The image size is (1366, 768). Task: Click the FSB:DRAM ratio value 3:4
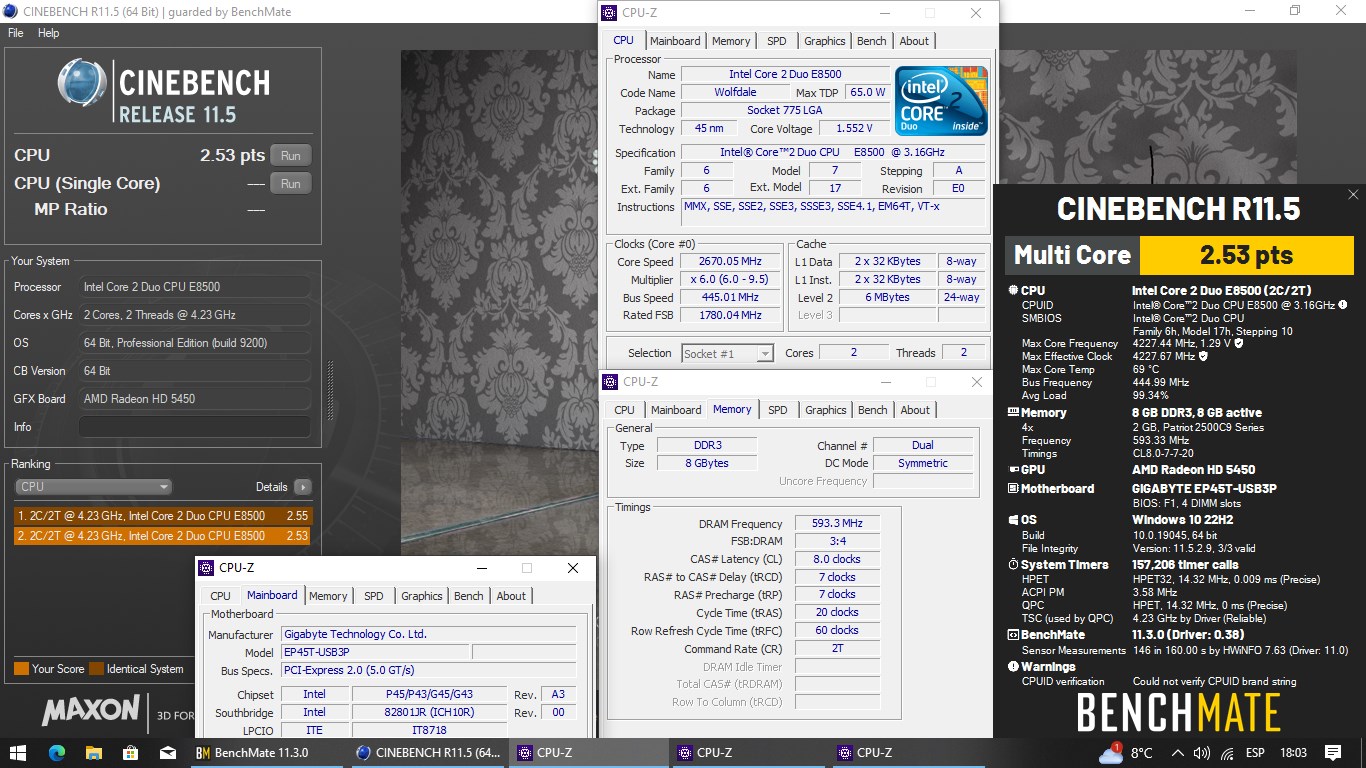click(x=838, y=541)
